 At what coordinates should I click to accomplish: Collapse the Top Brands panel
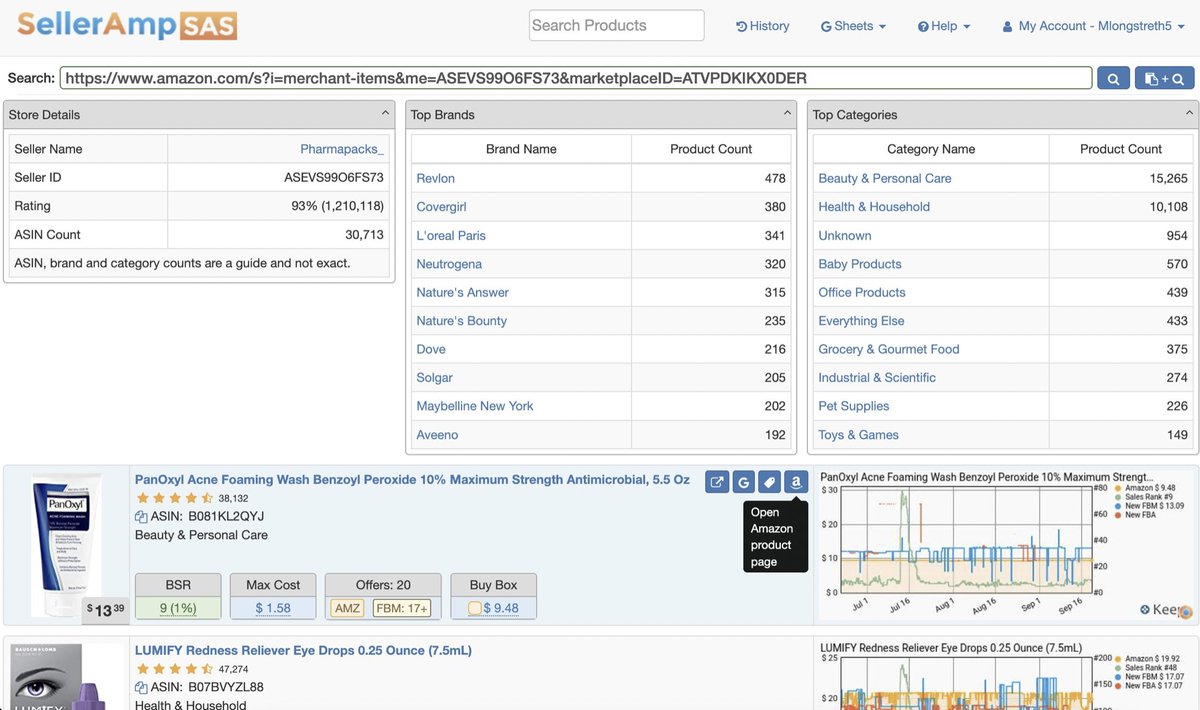[788, 114]
